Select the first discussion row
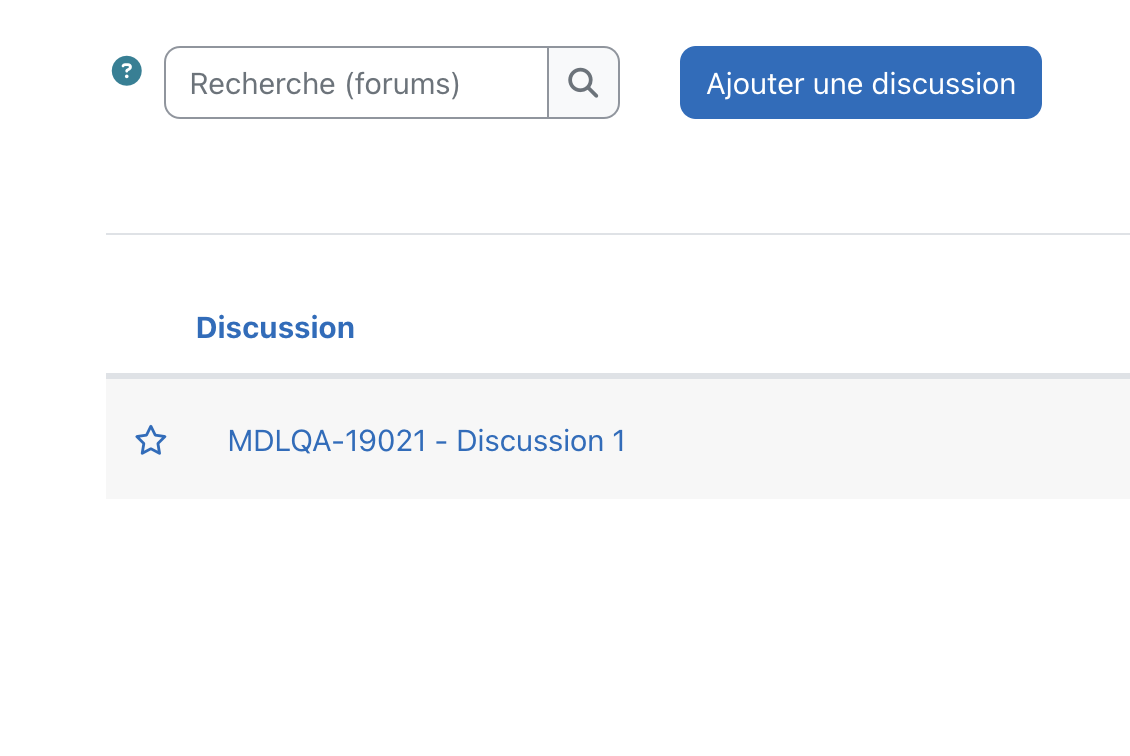1130x756 pixels. click(618, 439)
